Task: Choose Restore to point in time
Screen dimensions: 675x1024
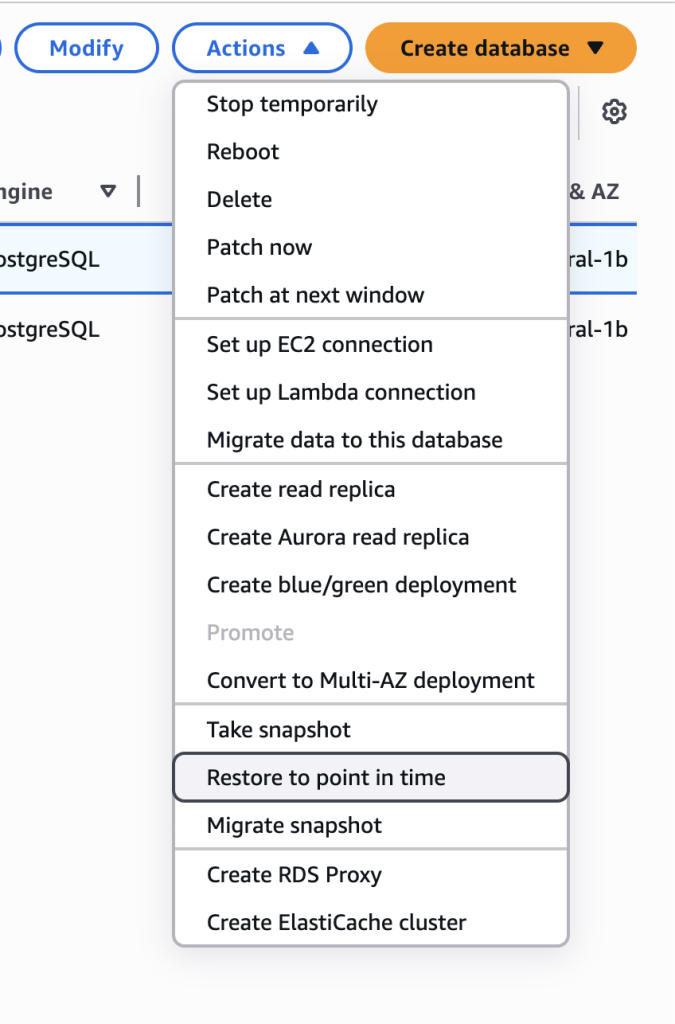Action: tap(371, 777)
